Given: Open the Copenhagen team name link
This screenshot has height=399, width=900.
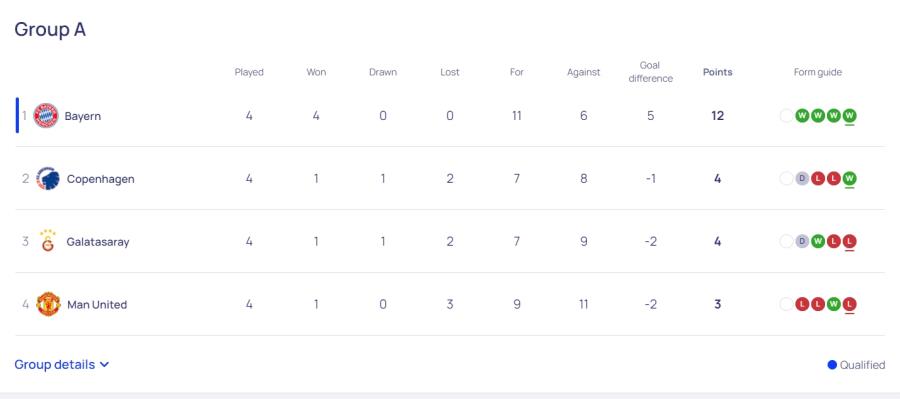Looking at the screenshot, I should [x=100, y=179].
